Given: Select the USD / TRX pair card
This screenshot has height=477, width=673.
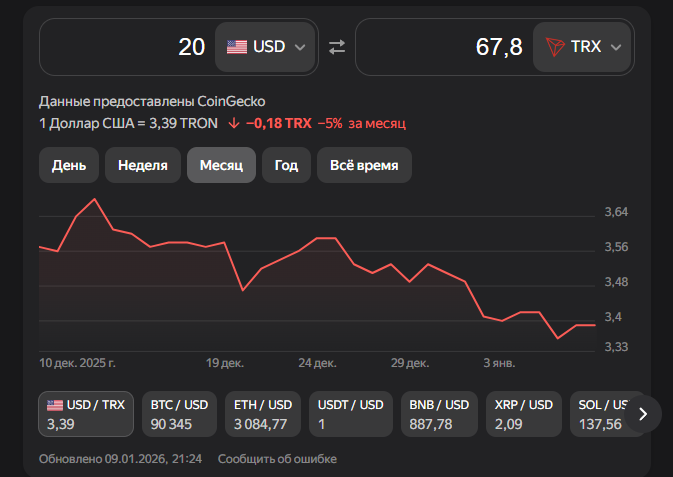Looking at the screenshot, I should coord(86,414).
